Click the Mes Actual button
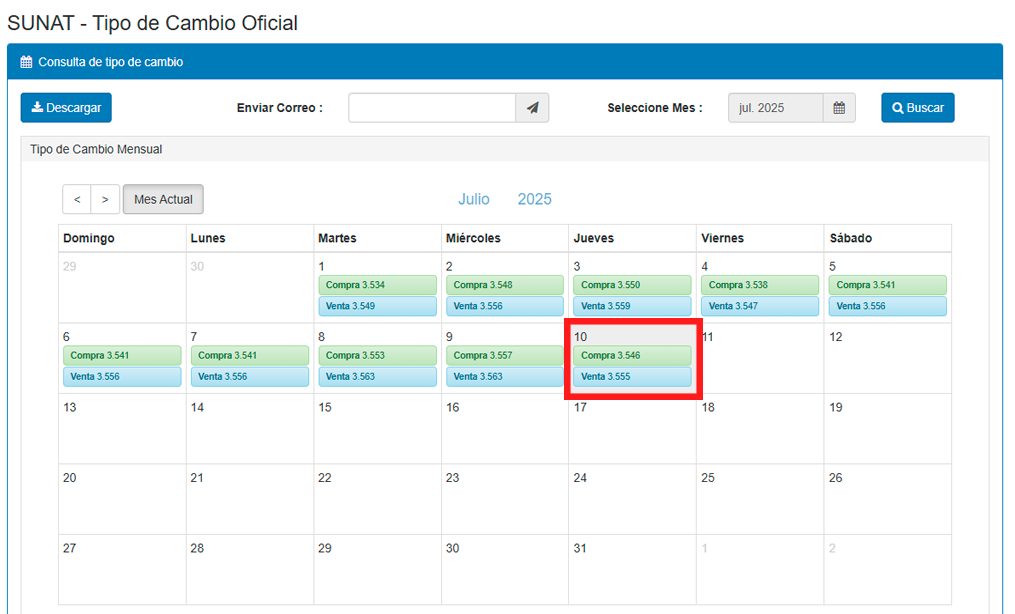 [163, 199]
